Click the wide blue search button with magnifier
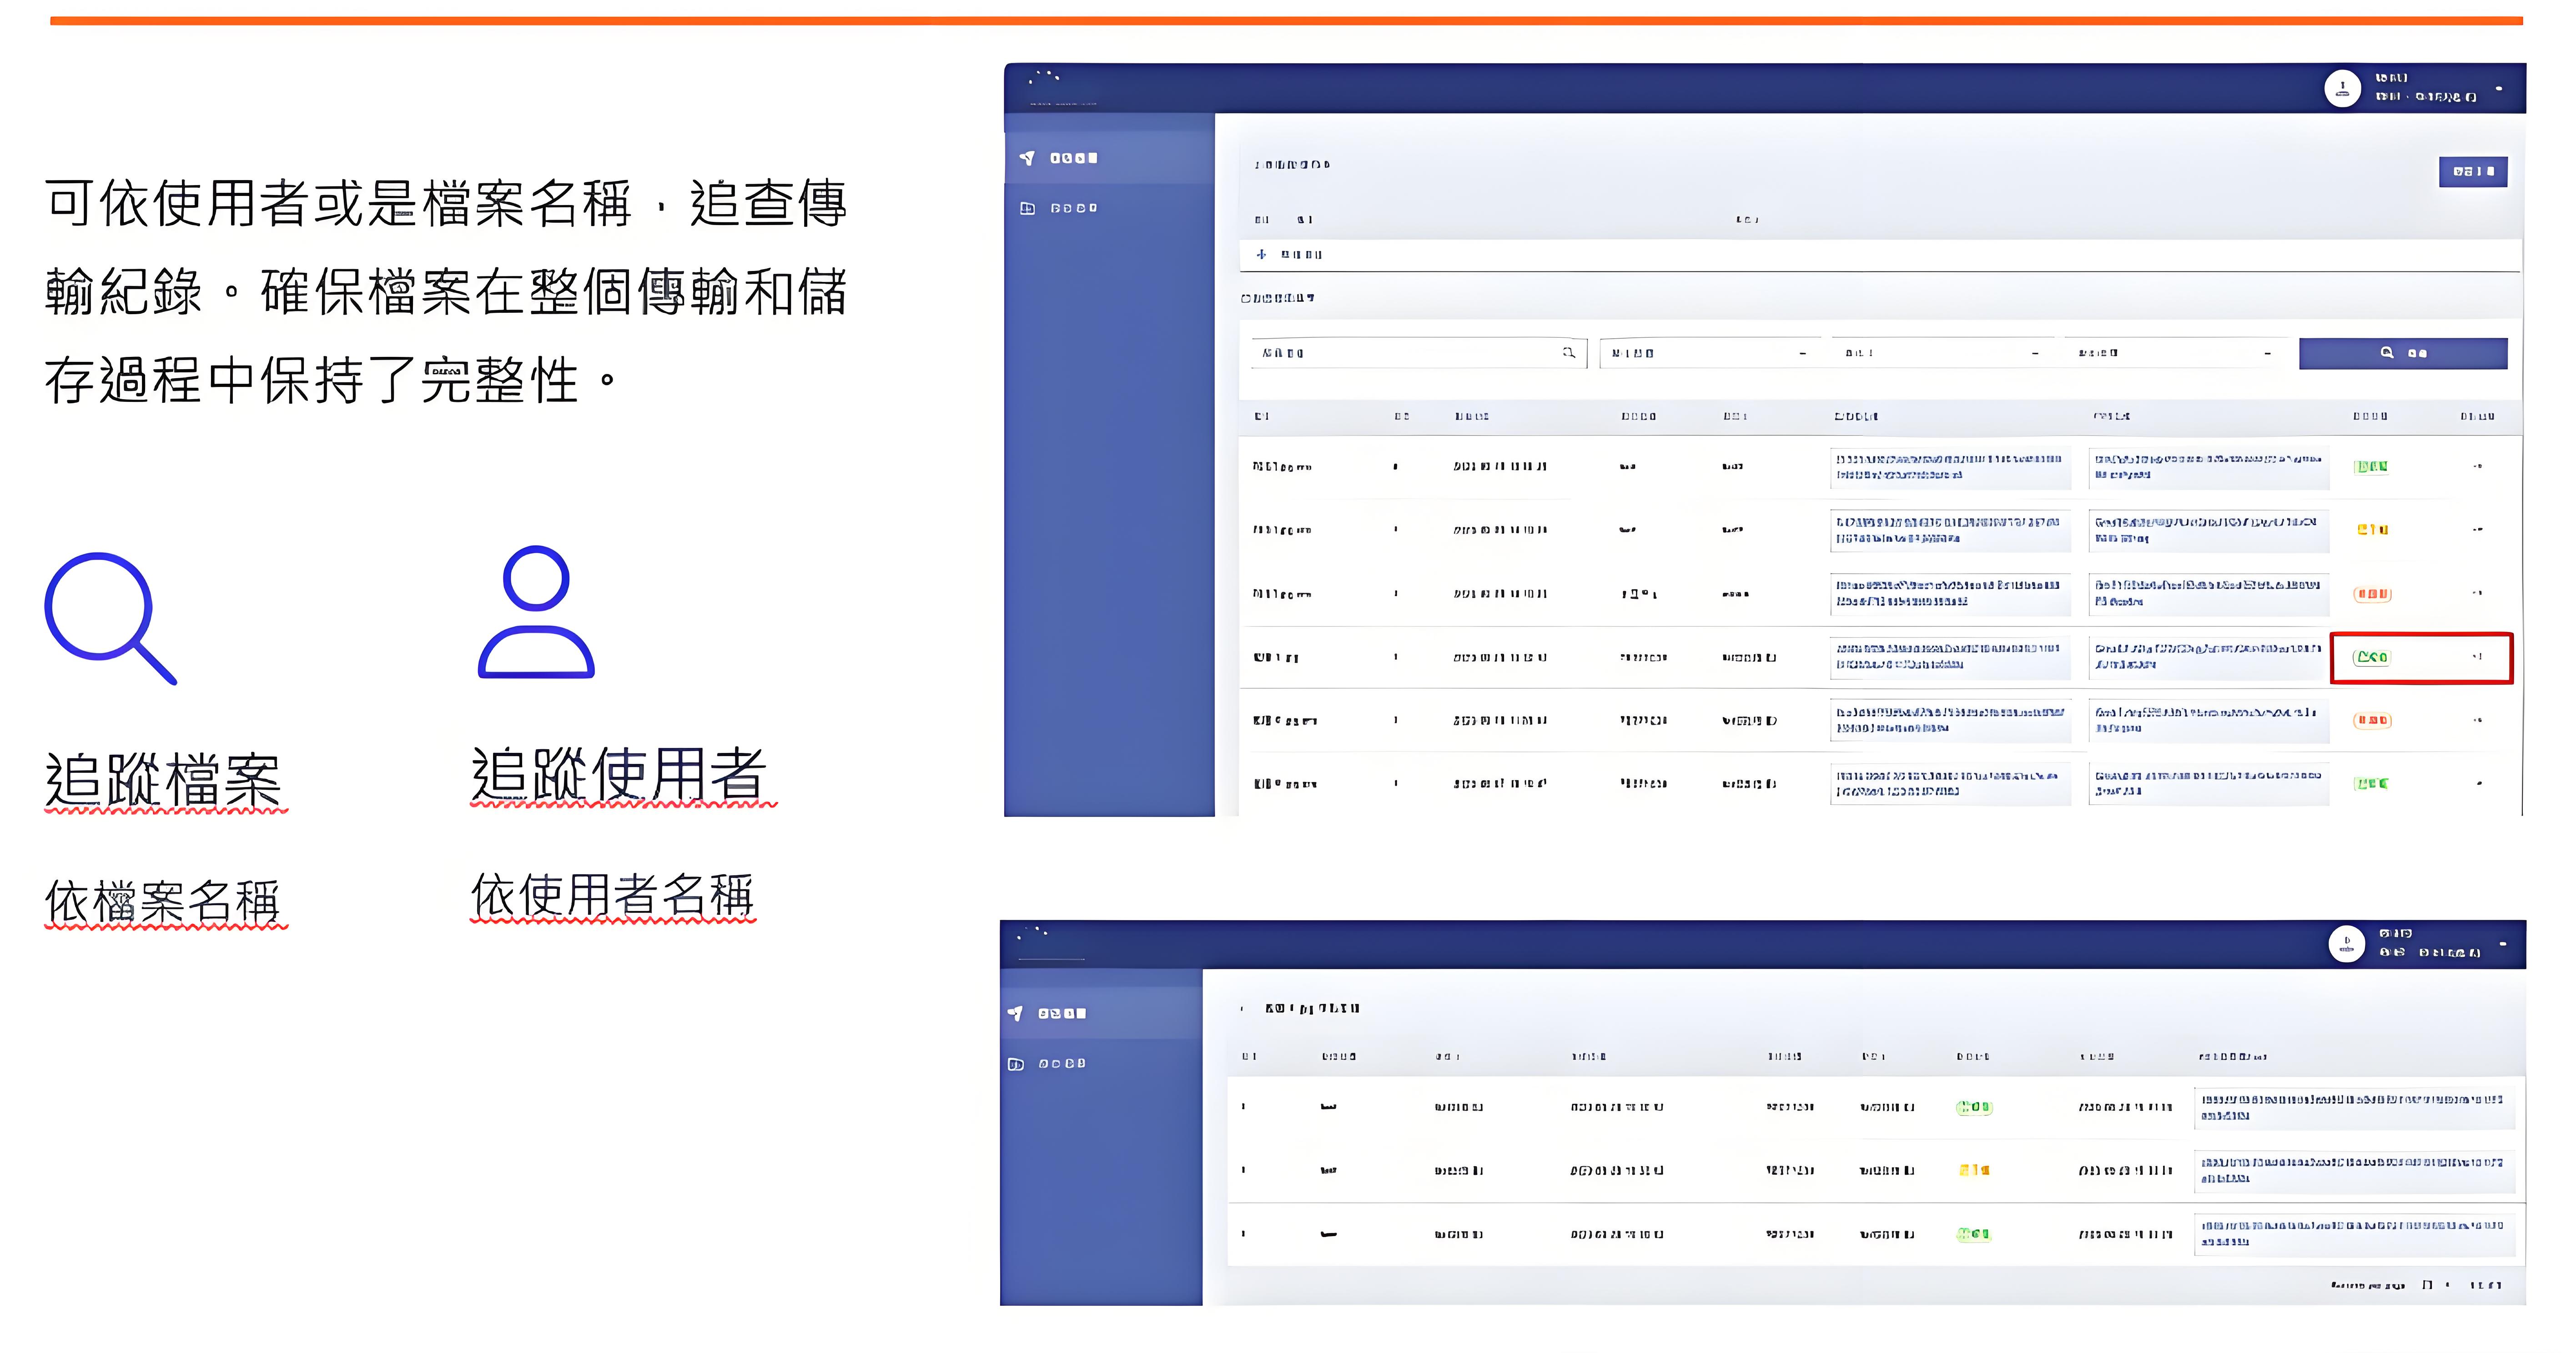2576x1353 pixels. pyautogui.click(x=2403, y=353)
